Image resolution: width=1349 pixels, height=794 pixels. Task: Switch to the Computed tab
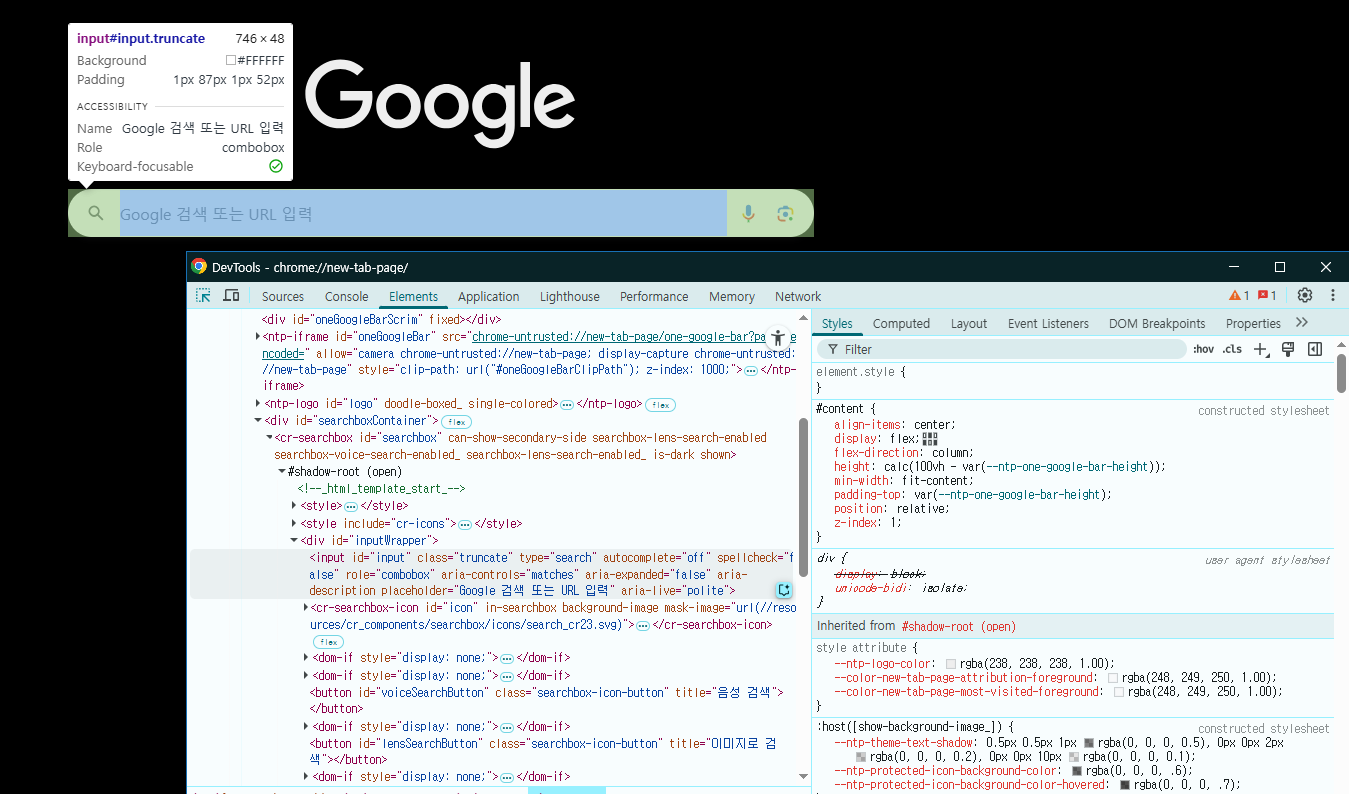901,323
